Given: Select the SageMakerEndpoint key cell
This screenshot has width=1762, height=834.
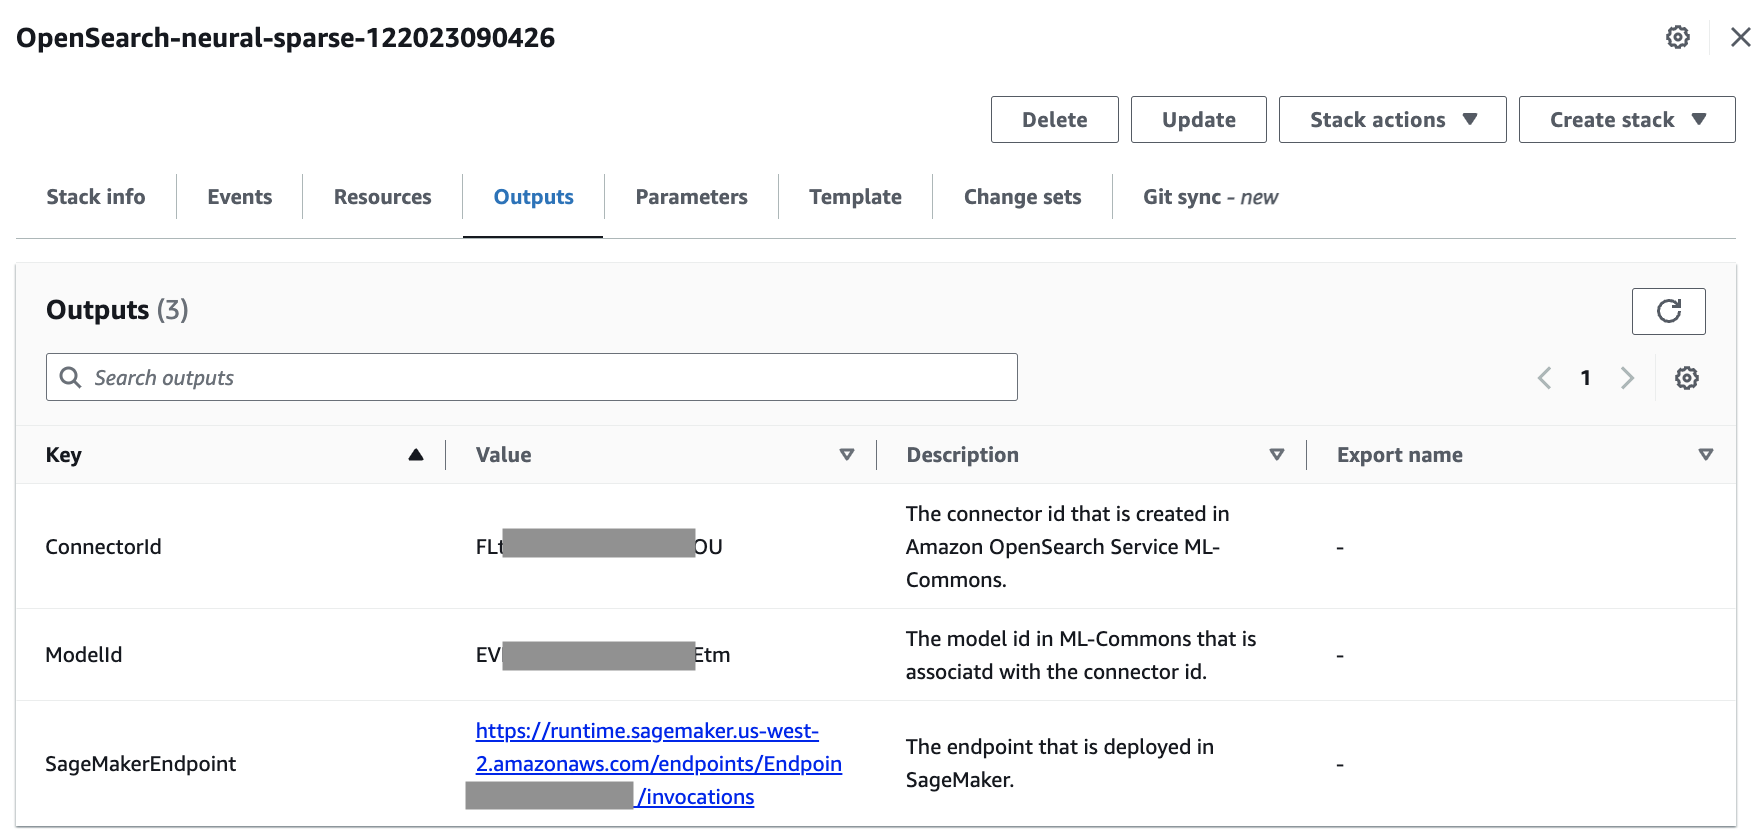Looking at the screenshot, I should tap(141, 764).
